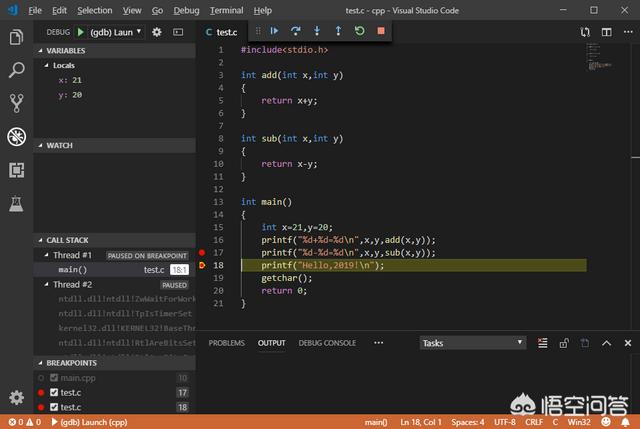640x429 pixels.
Task: Toggle output scroll lock
Action: [x=564, y=343]
